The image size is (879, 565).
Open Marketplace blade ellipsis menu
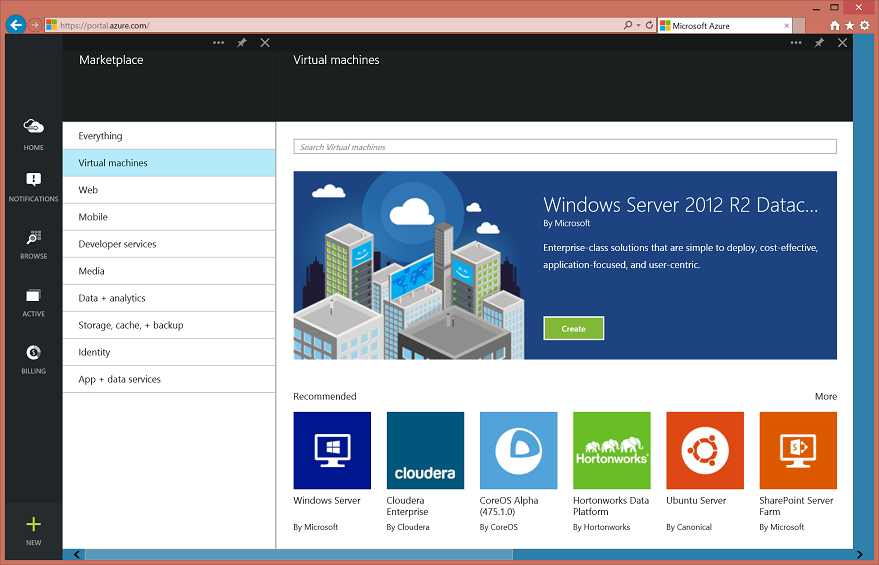click(x=219, y=43)
